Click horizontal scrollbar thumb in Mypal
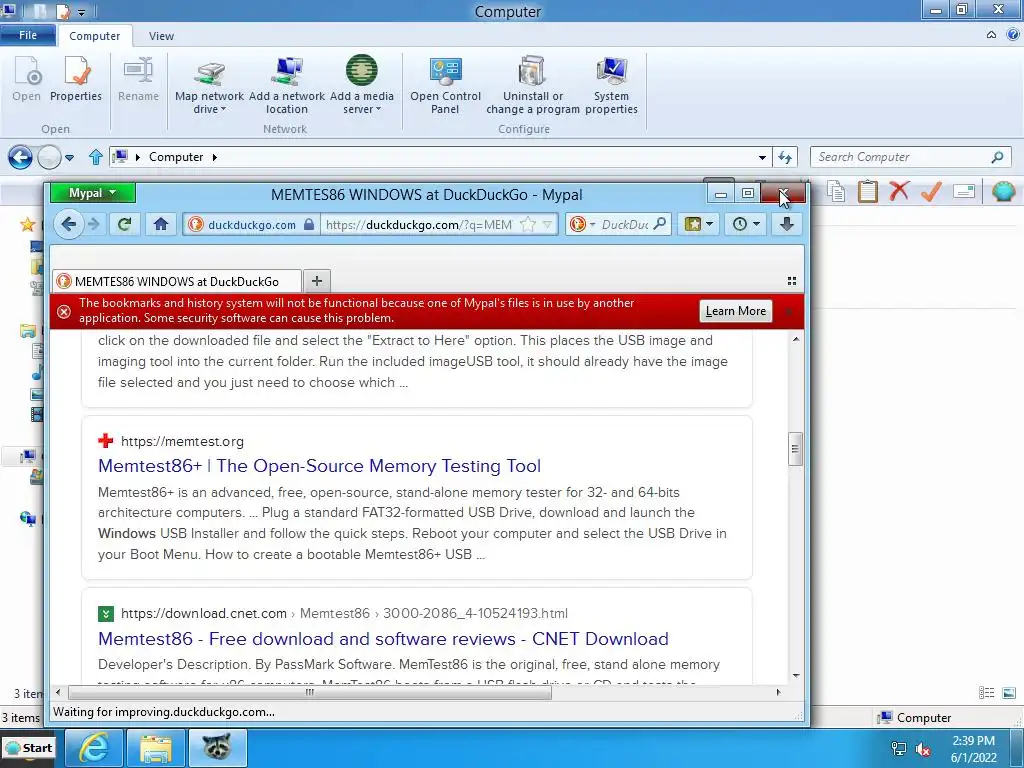This screenshot has width=1024, height=768. tap(310, 692)
